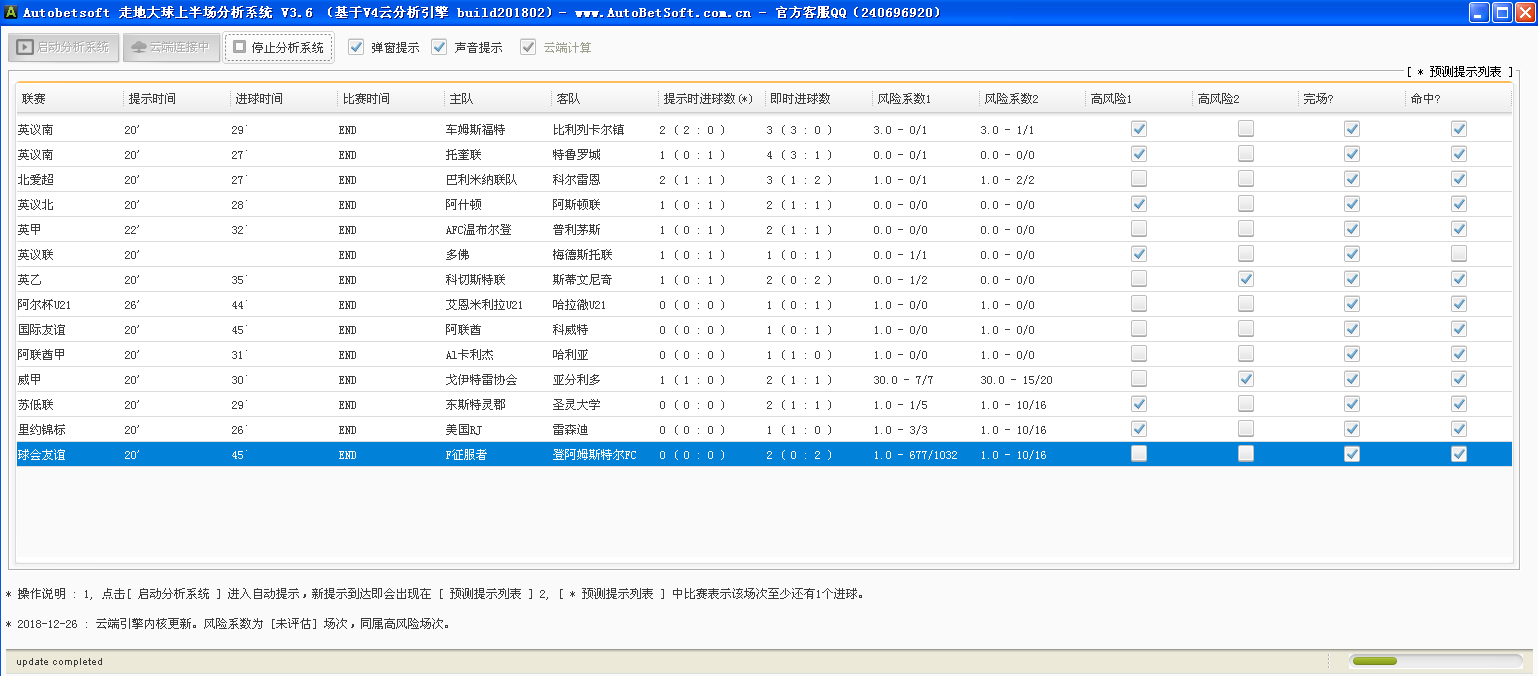Click the Autobetsoft app icon in title bar

pyautogui.click(x=12, y=13)
